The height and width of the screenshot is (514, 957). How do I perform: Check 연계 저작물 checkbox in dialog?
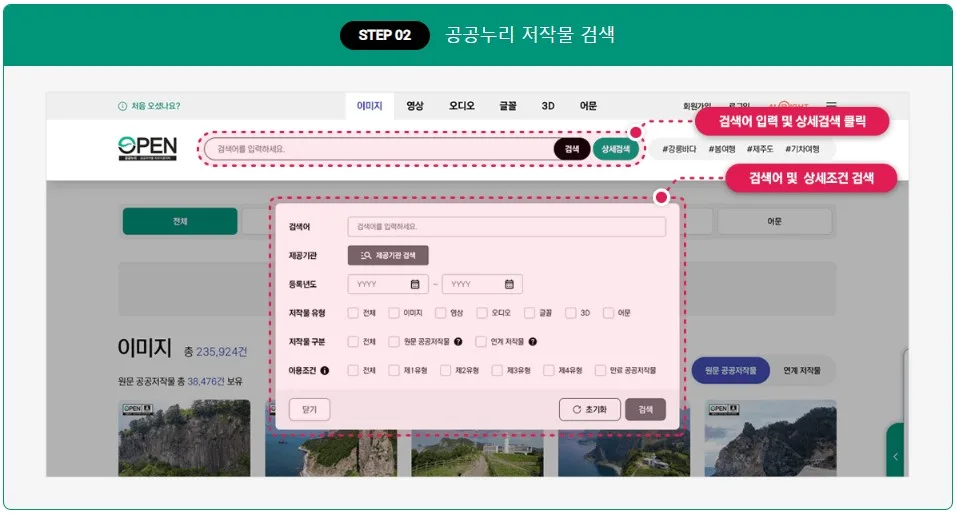[x=481, y=342]
